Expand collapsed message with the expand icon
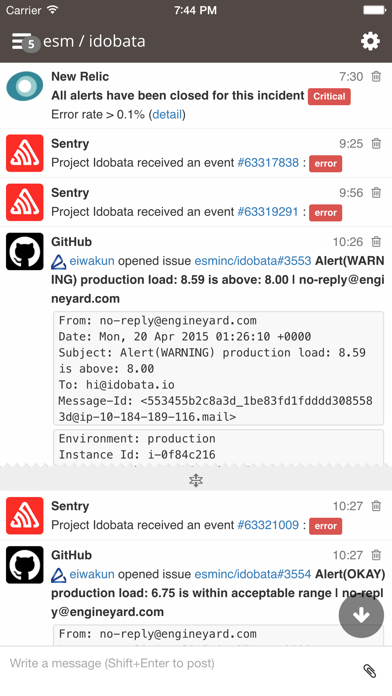This screenshot has width=392, height=696. coord(196,480)
